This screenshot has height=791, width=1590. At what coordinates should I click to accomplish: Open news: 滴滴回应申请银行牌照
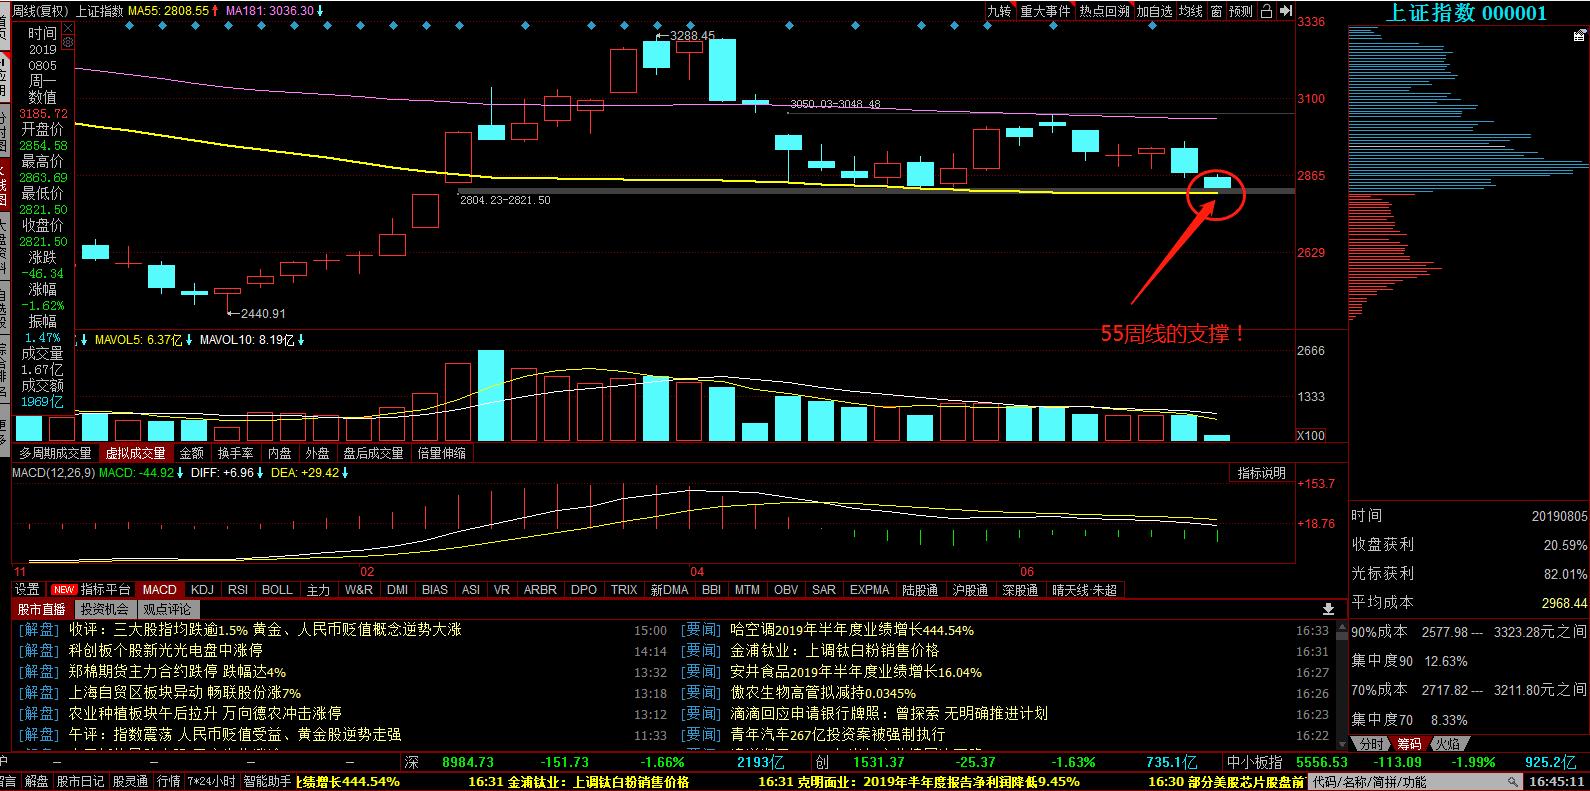[889, 713]
